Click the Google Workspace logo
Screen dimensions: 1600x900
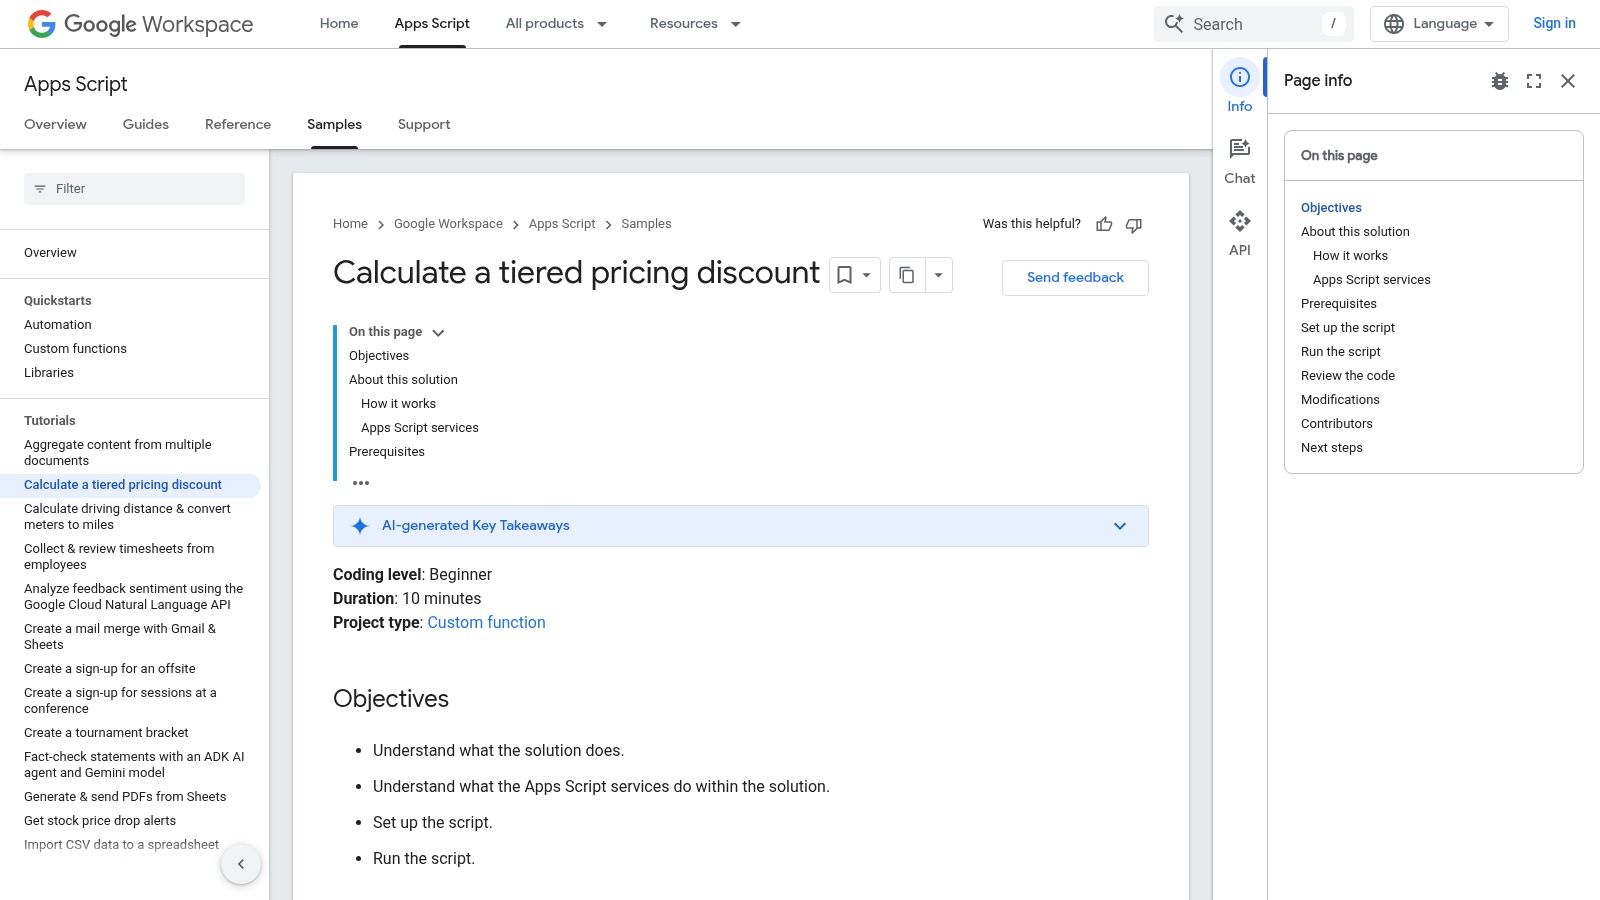pyautogui.click(x=140, y=23)
